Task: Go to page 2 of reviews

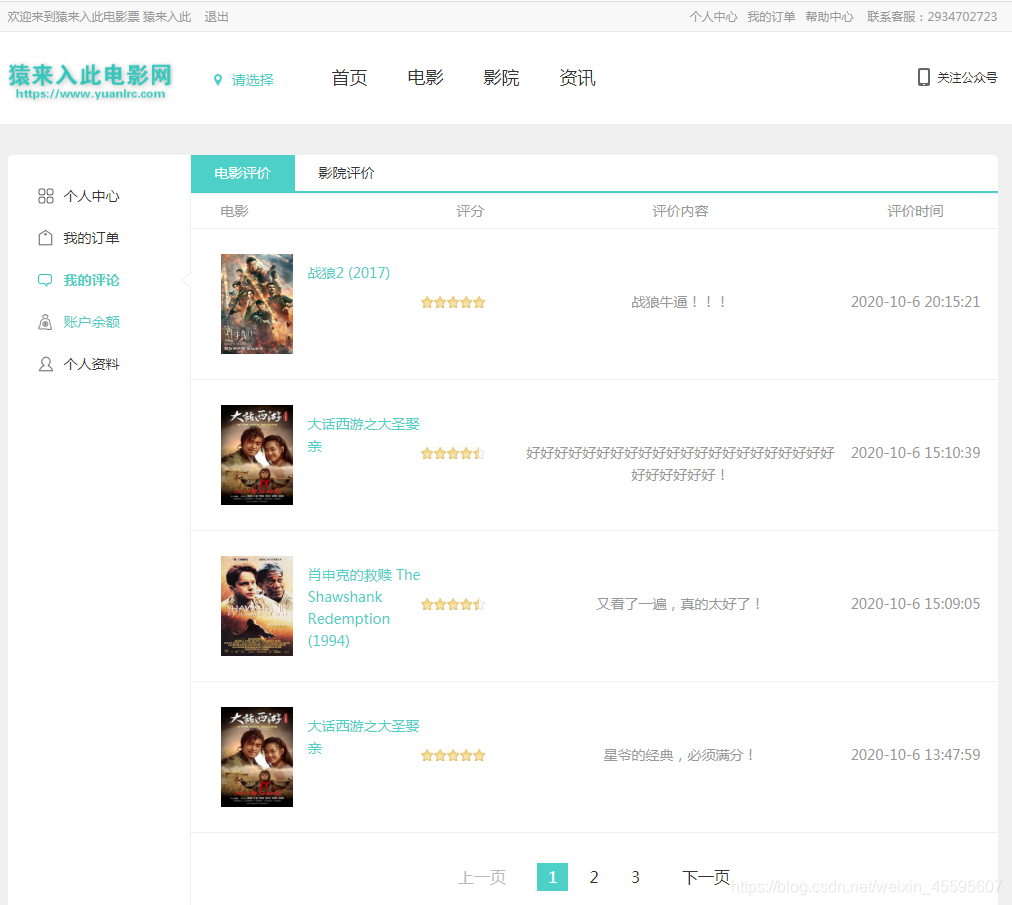Action: click(594, 877)
